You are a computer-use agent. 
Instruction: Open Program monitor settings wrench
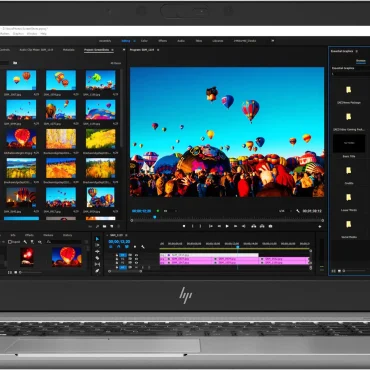pyautogui.click(x=298, y=211)
